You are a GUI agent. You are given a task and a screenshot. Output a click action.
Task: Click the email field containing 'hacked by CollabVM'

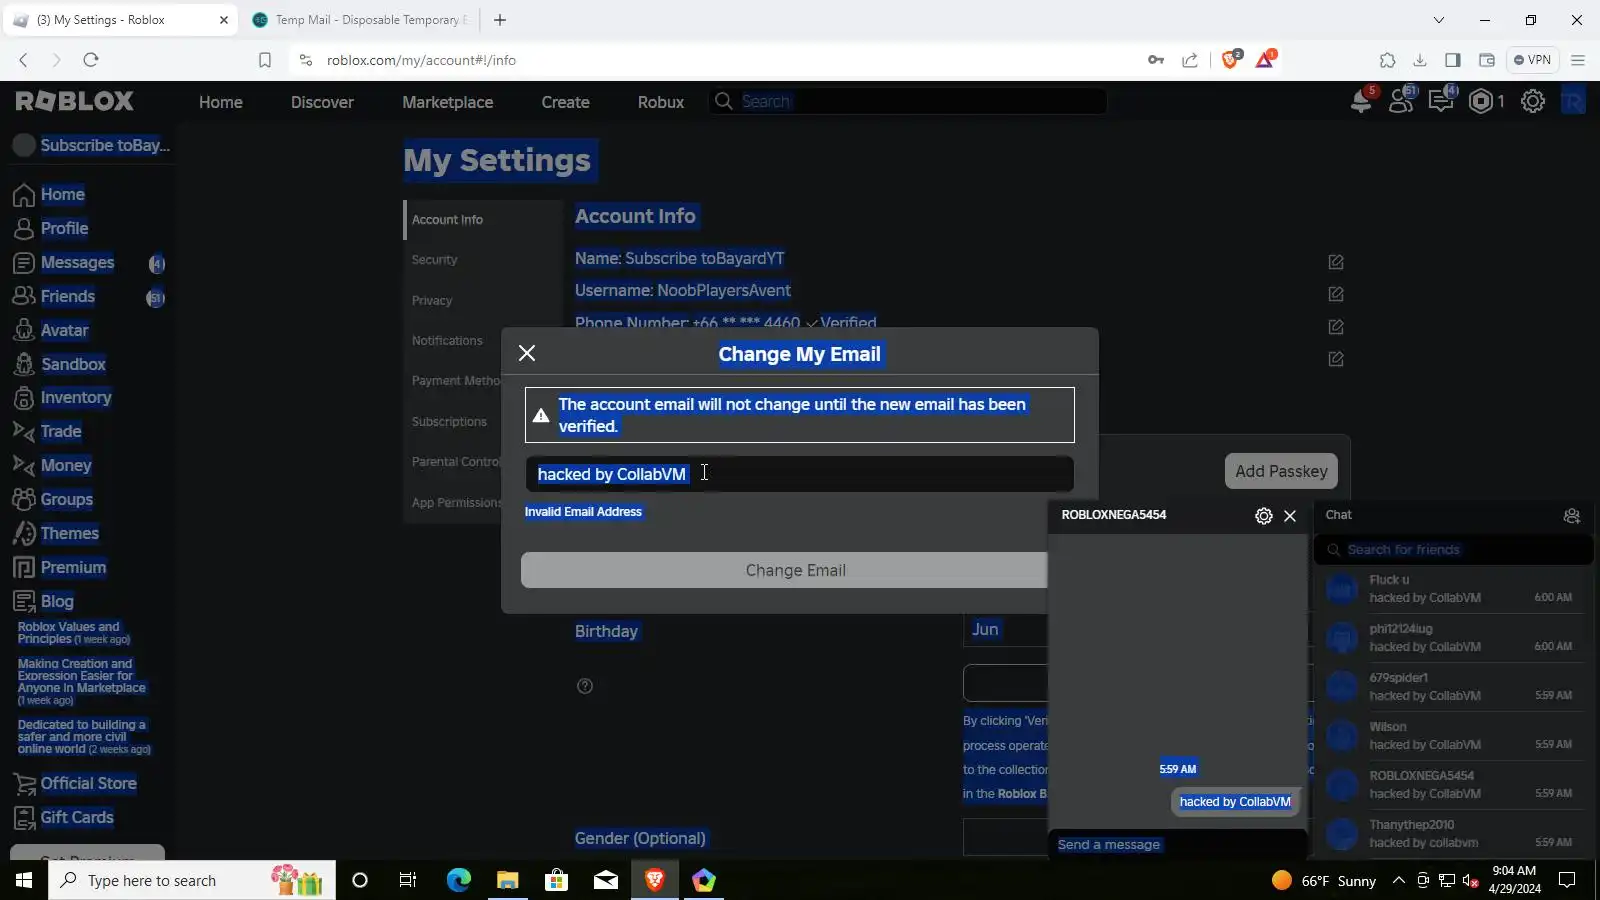(x=799, y=474)
